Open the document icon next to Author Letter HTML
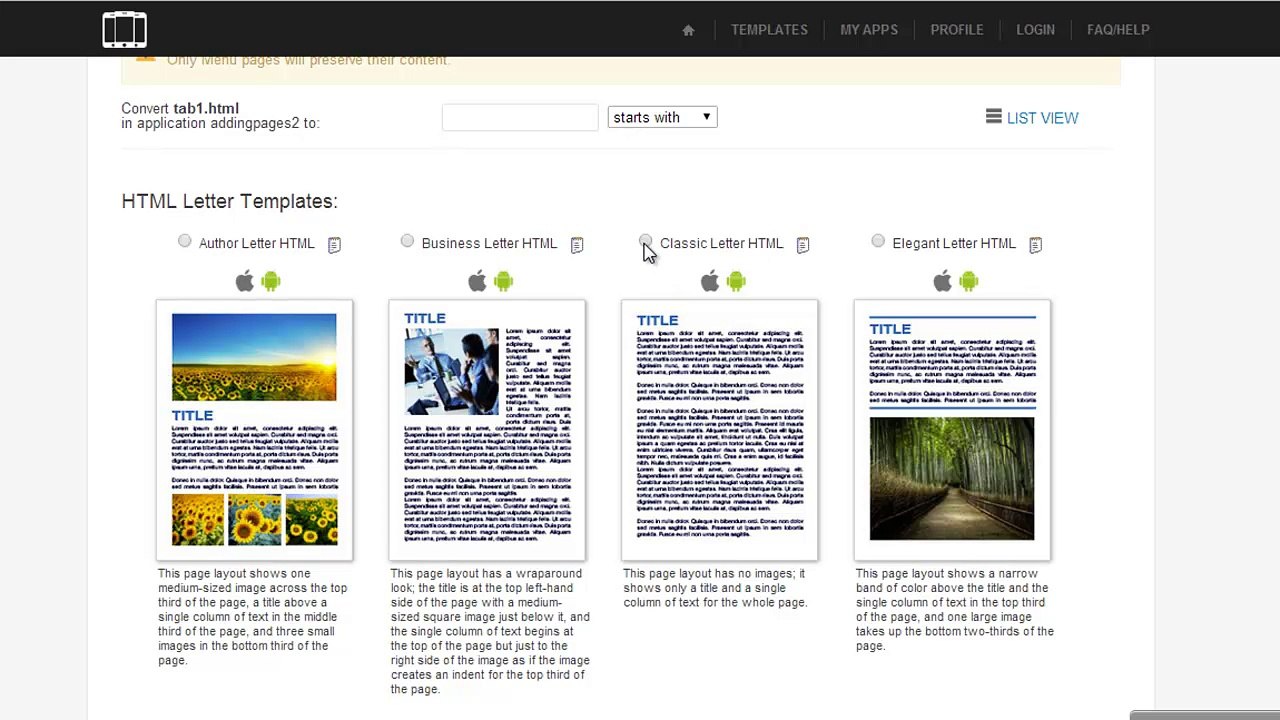This screenshot has height=720, width=1280. click(x=334, y=244)
